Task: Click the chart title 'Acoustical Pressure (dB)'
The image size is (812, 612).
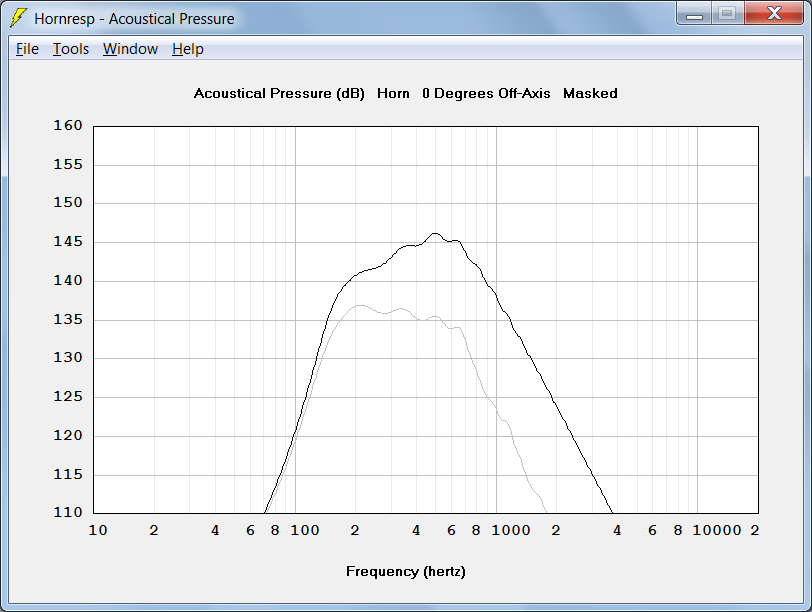Action: coord(279,94)
